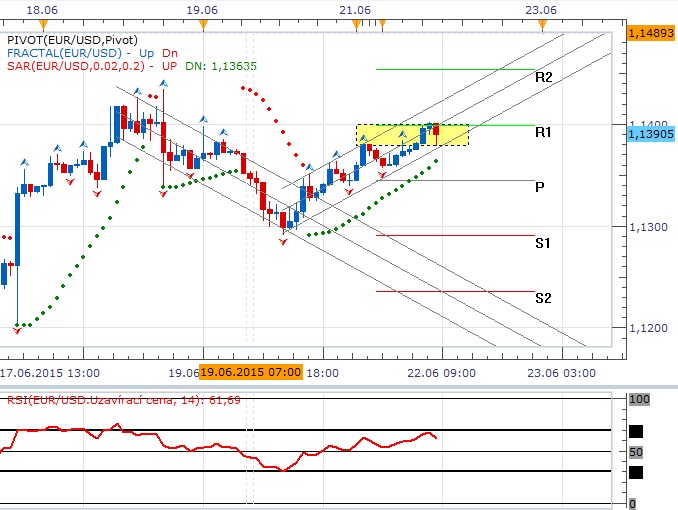Screen dimensions: 678x510
Task: Click the orange day marker above 19.06
Action: click(x=203, y=22)
